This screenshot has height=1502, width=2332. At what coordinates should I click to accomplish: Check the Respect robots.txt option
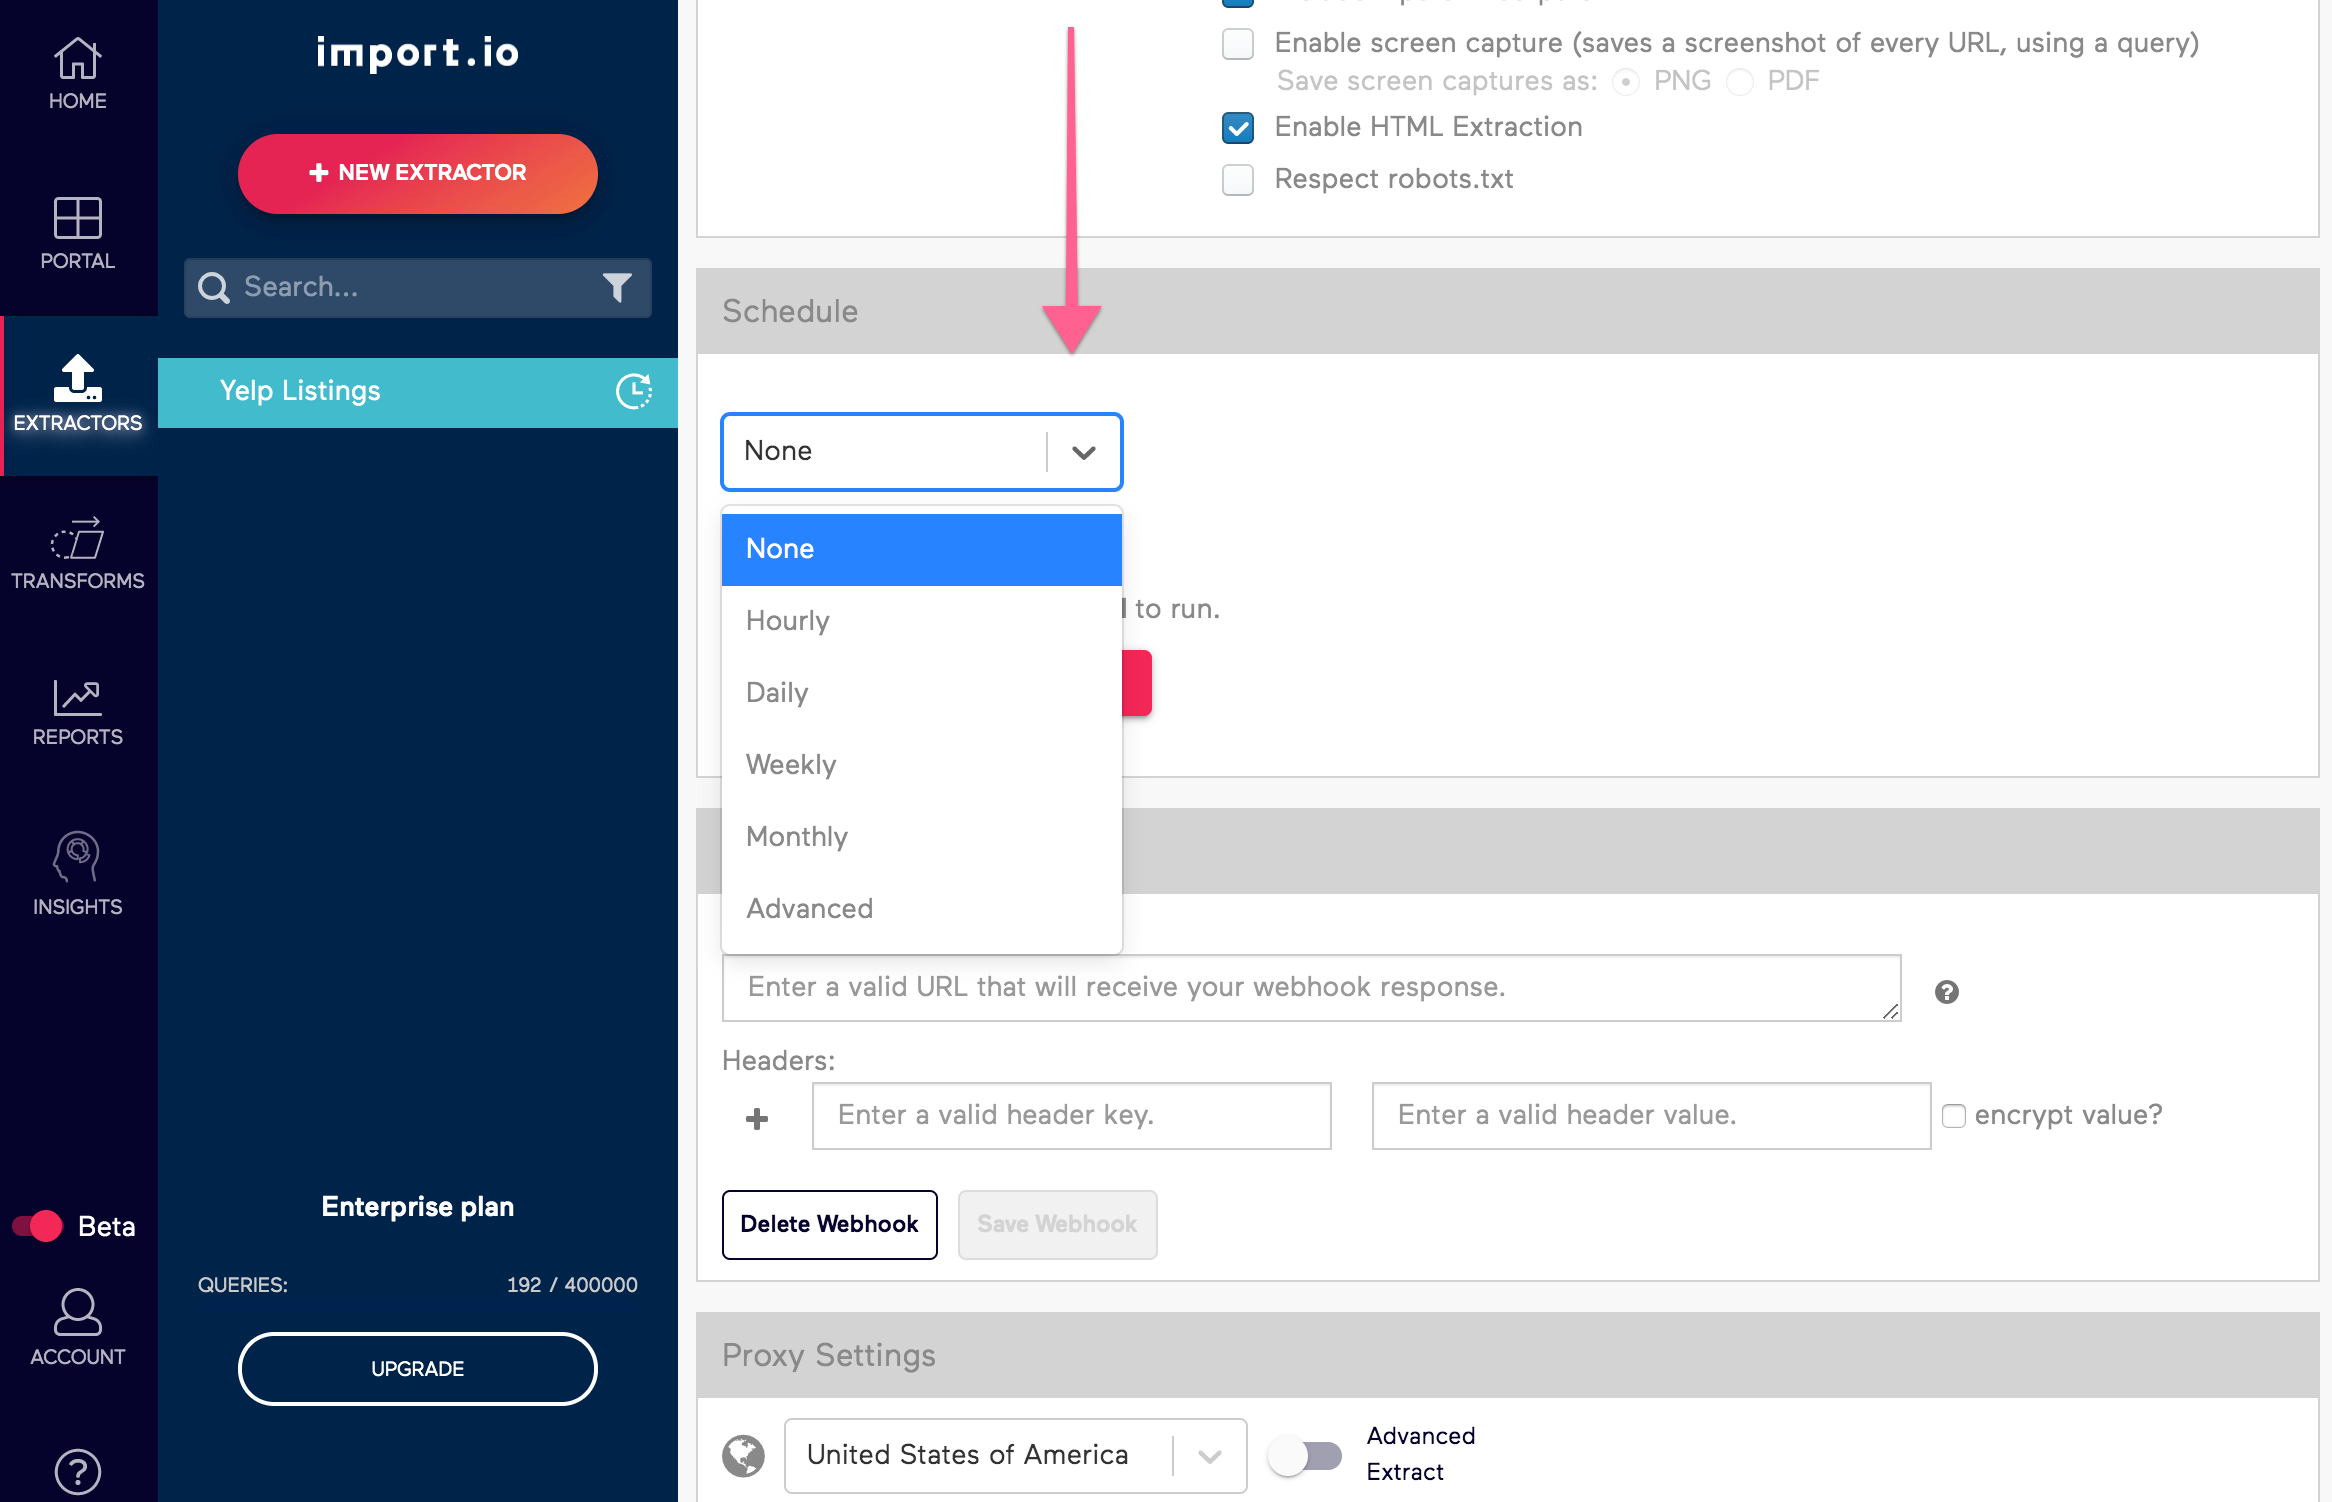tap(1238, 180)
